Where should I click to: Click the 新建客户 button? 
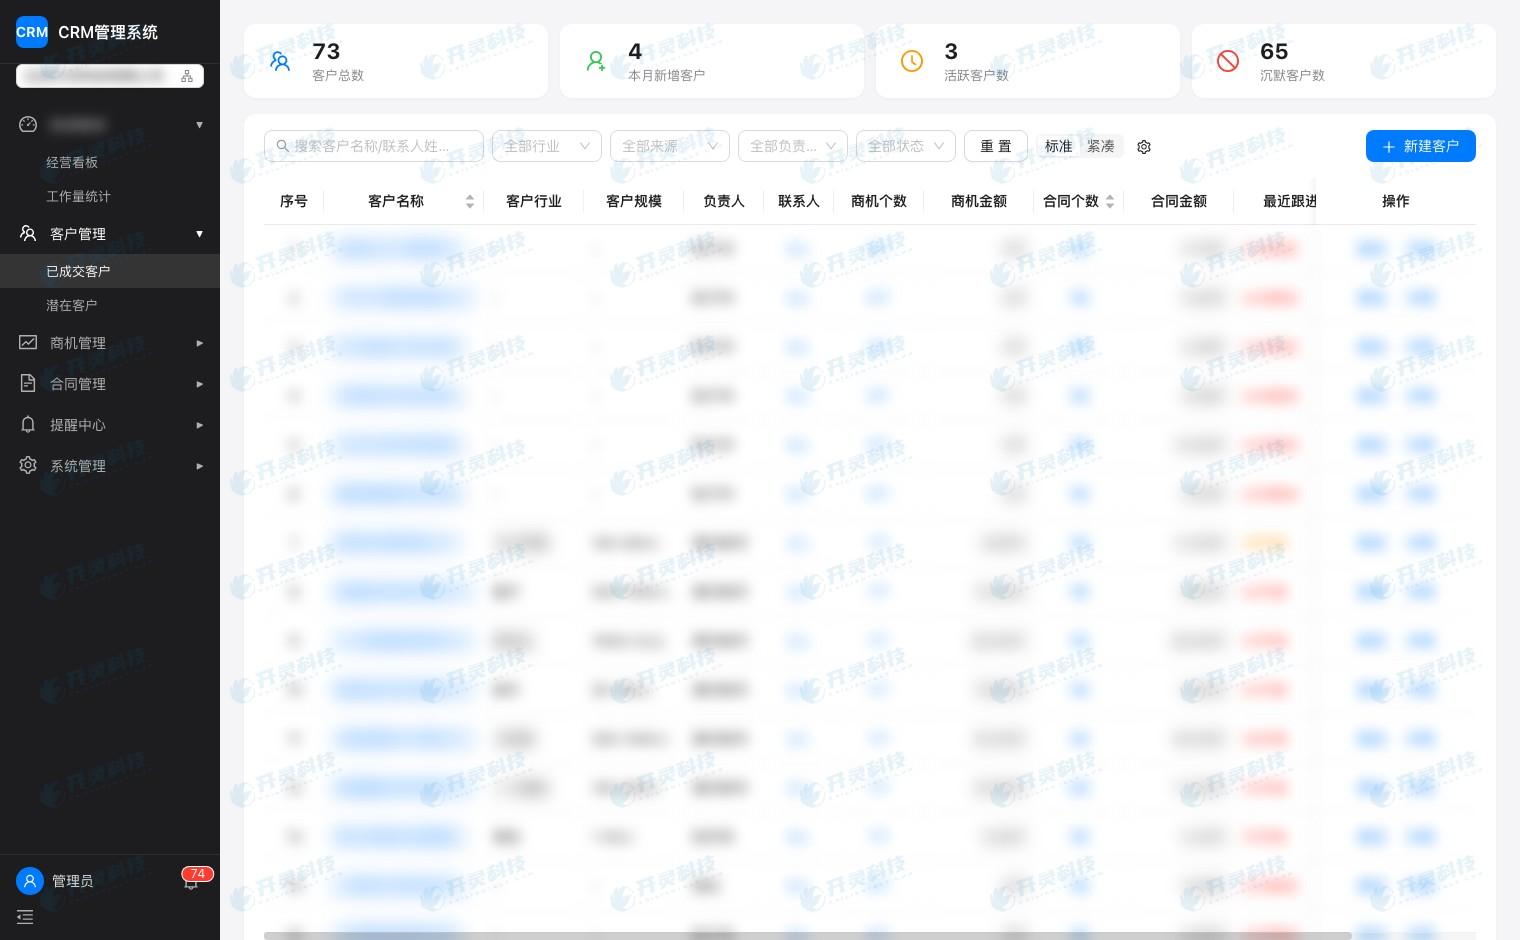[x=1421, y=146]
